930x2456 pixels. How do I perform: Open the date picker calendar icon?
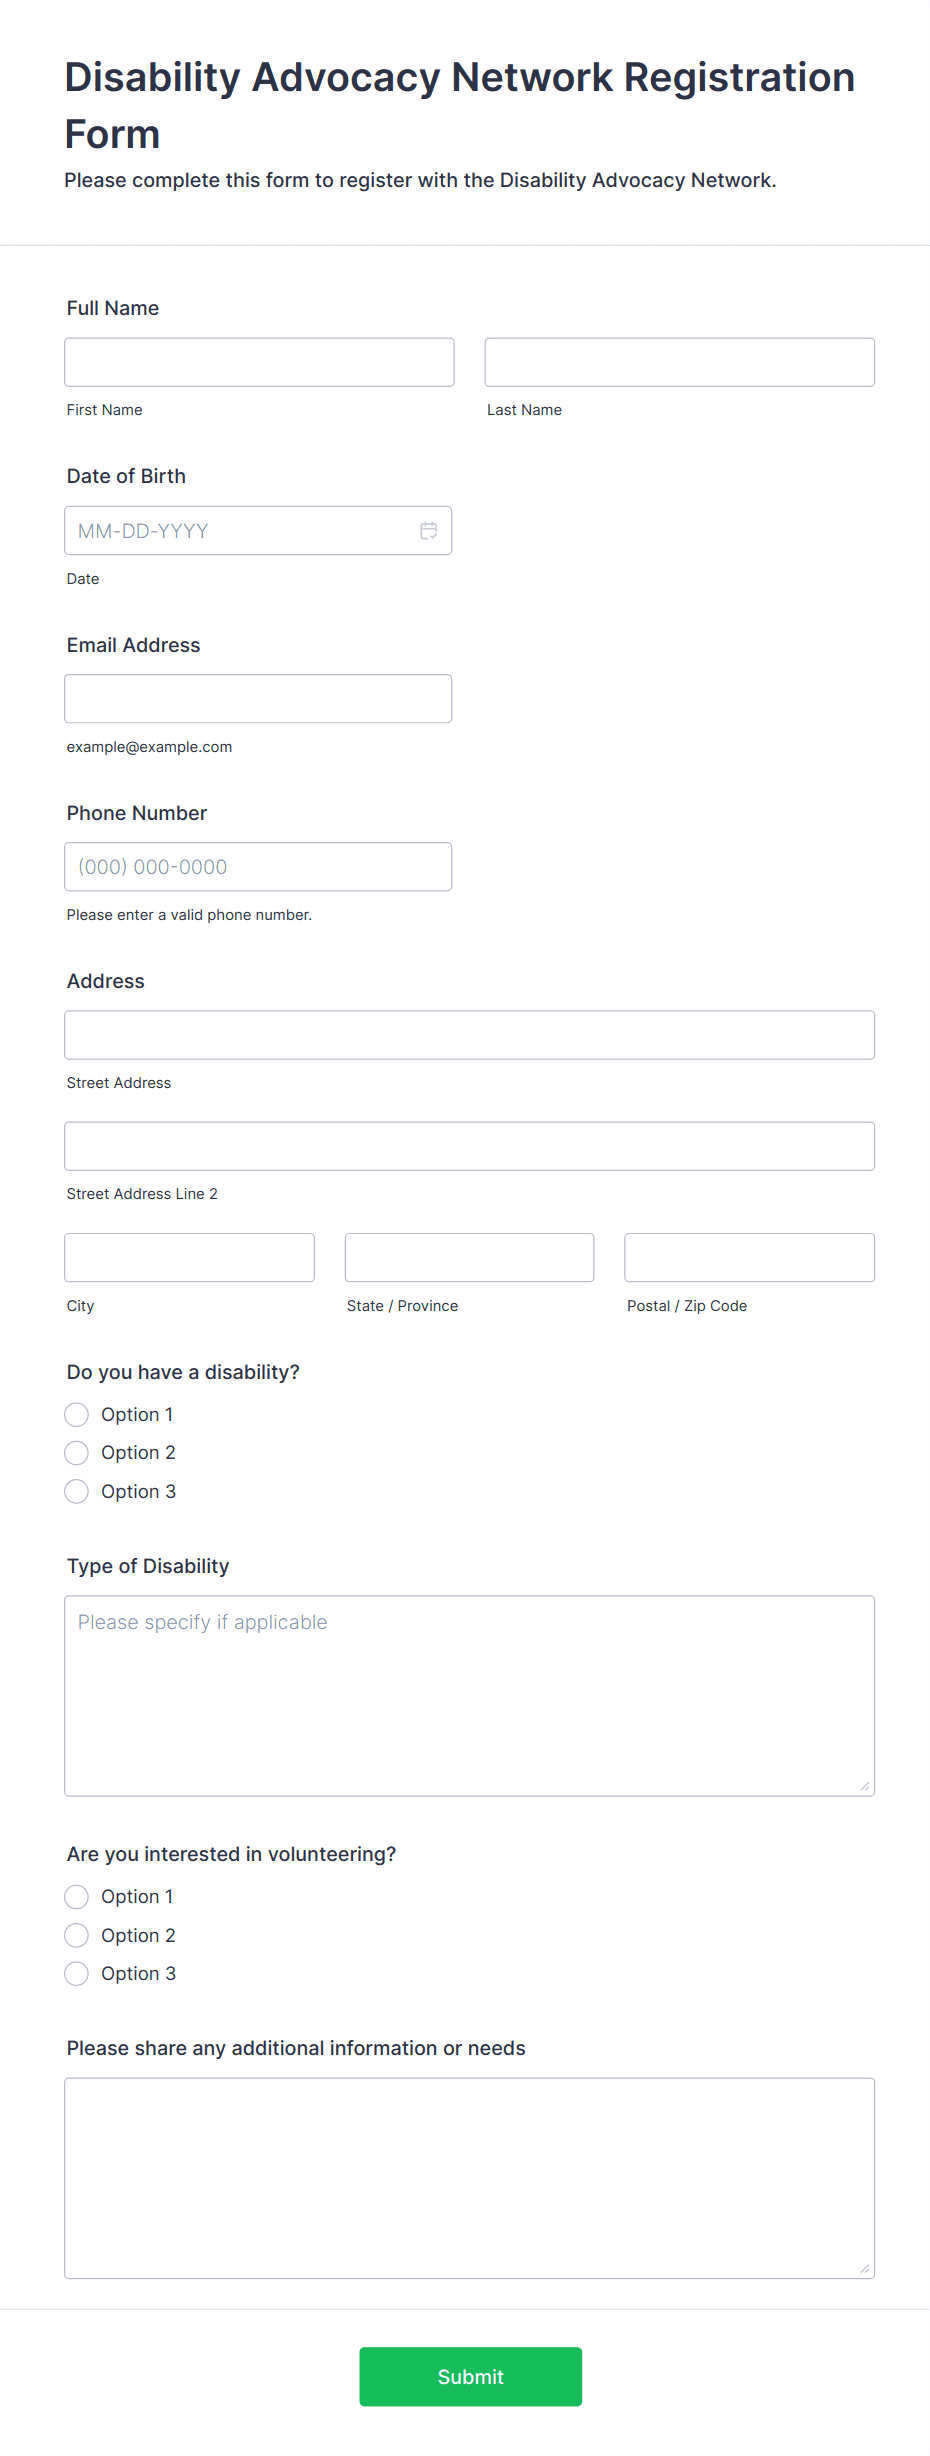428,530
